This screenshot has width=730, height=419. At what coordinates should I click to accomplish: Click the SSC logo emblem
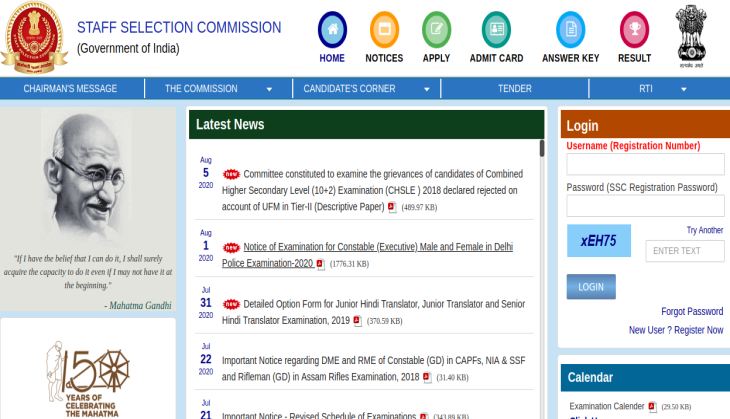pyautogui.click(x=35, y=38)
